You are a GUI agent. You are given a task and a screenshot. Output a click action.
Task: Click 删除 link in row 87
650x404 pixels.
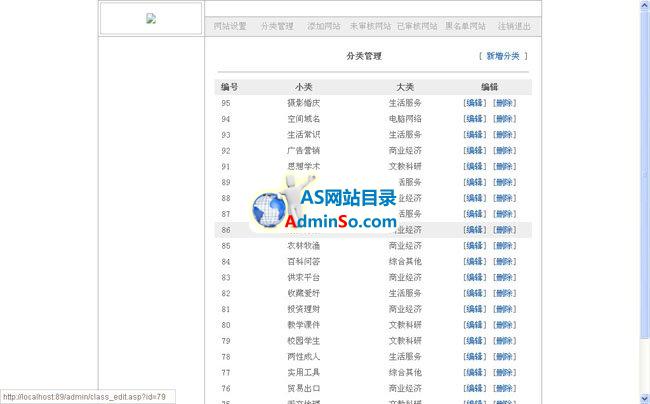[x=504, y=214]
